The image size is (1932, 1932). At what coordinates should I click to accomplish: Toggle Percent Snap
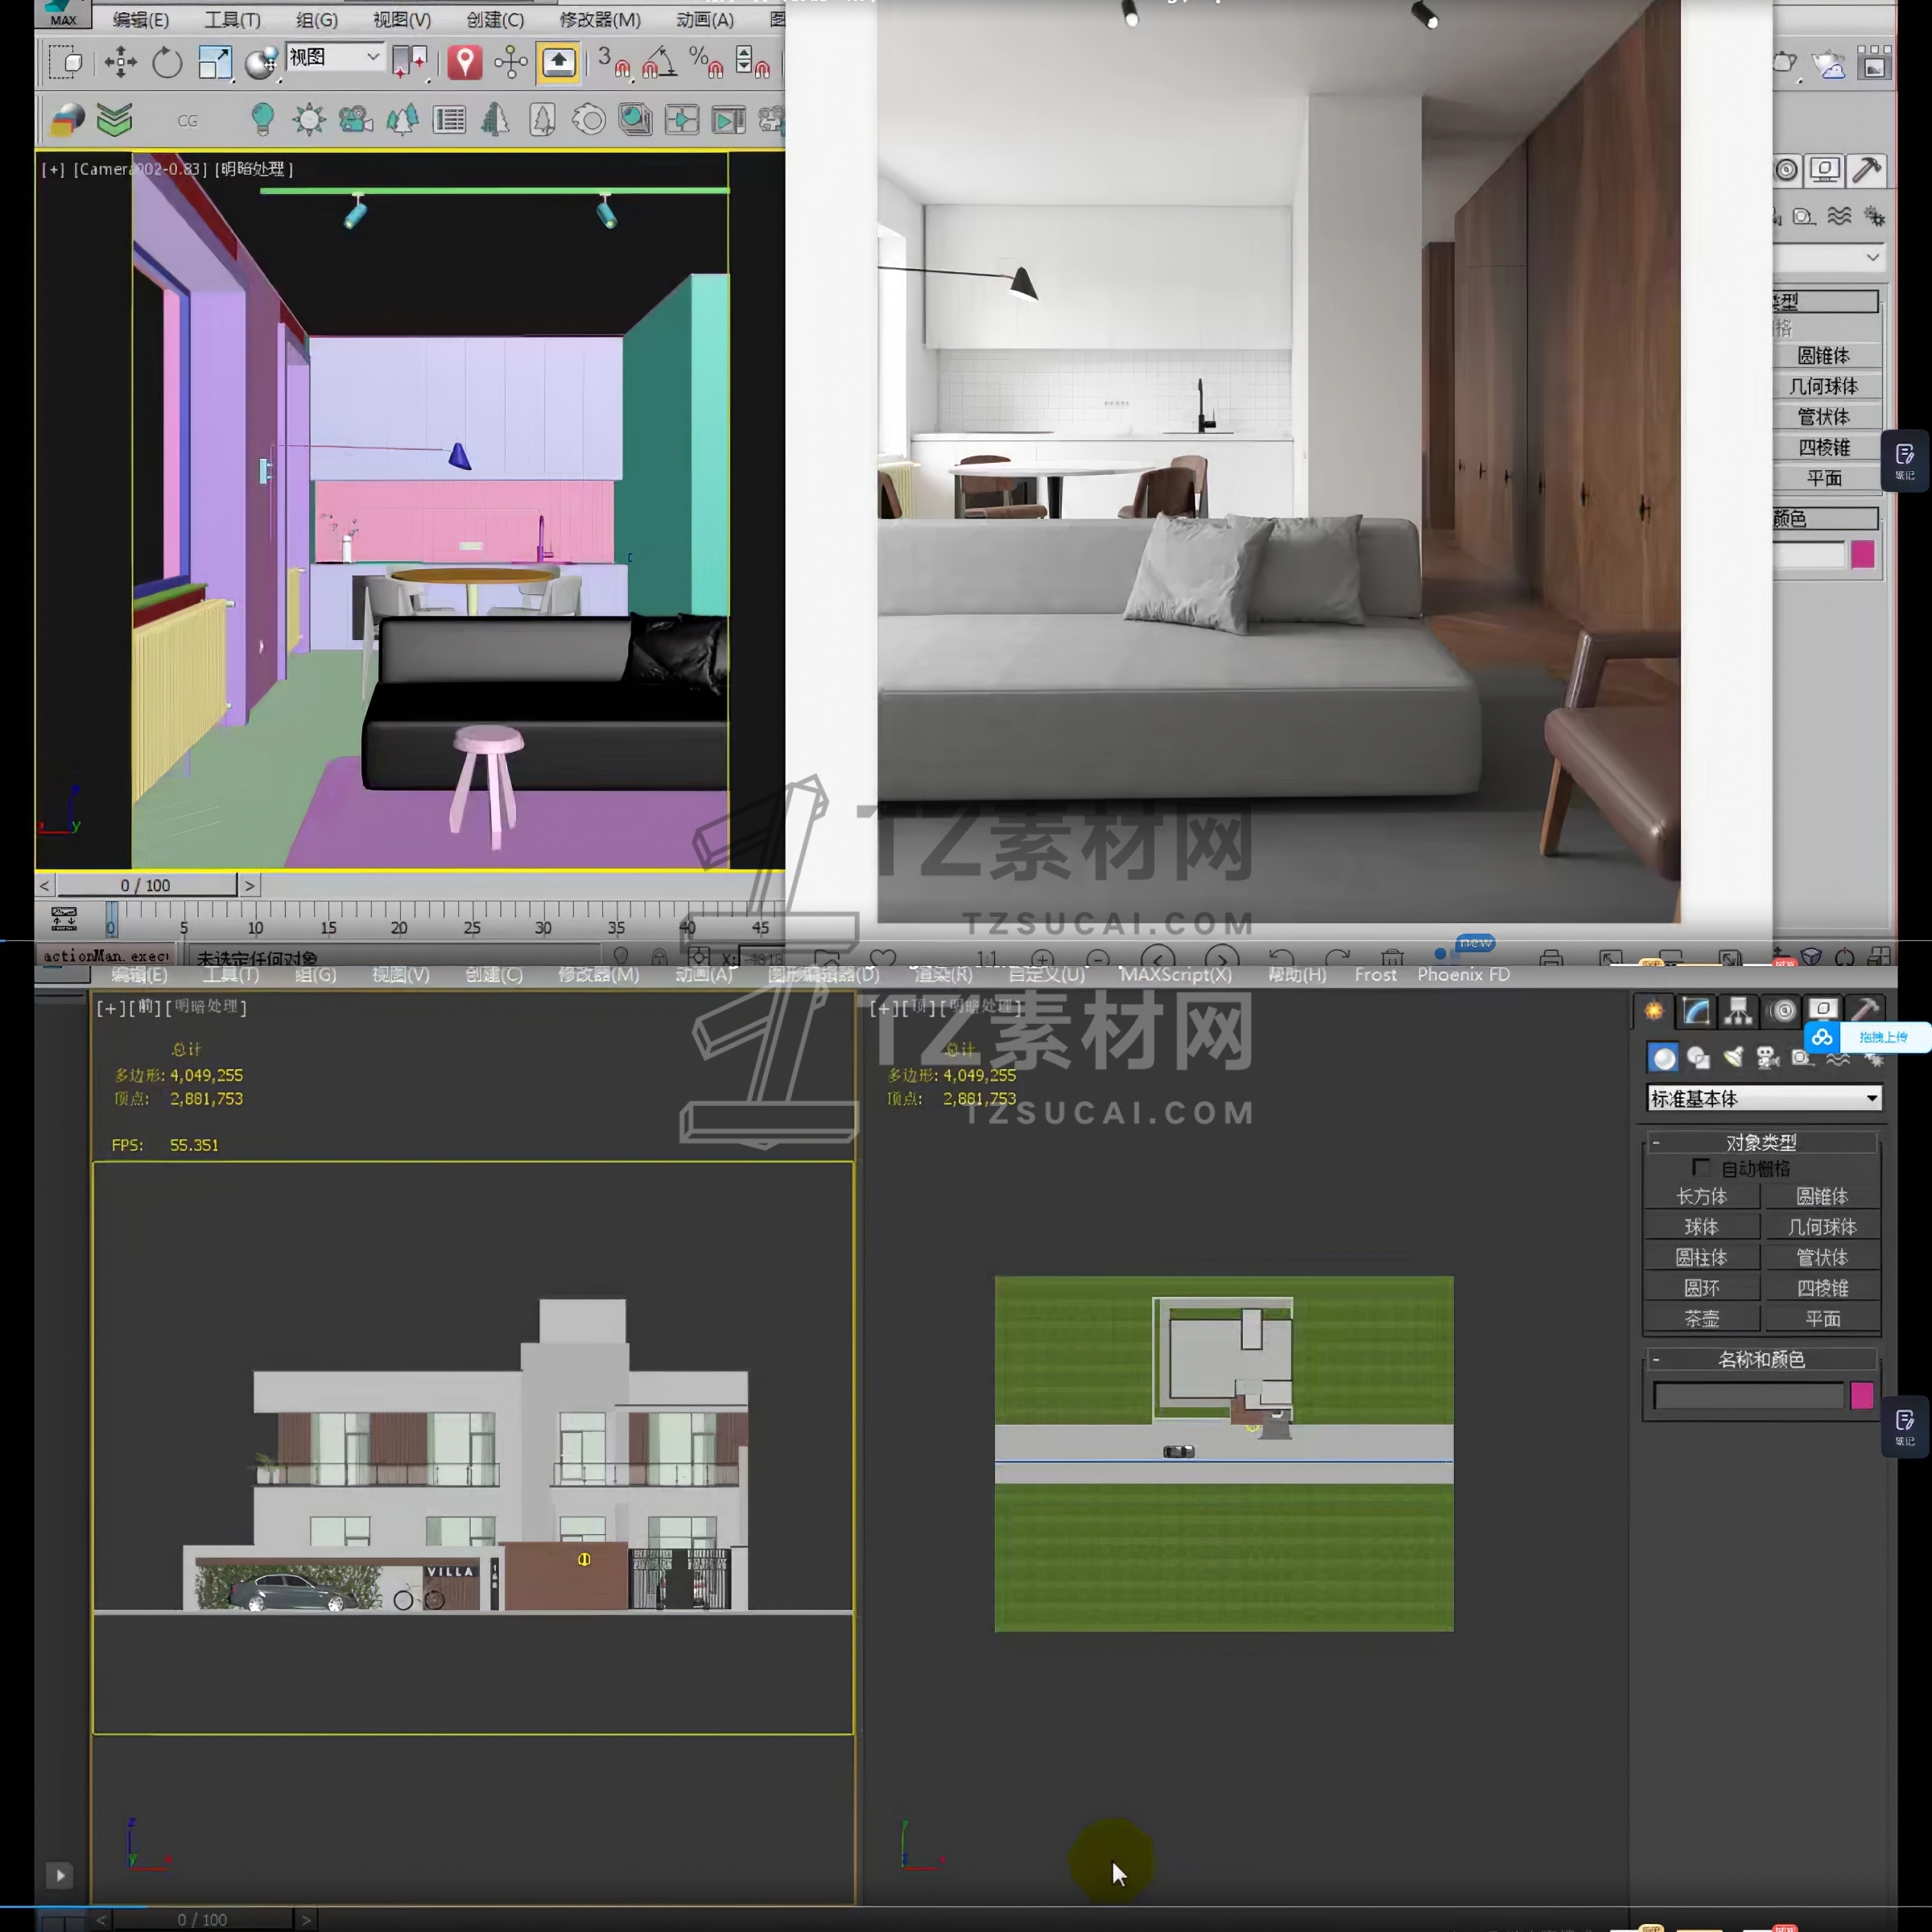coord(706,62)
